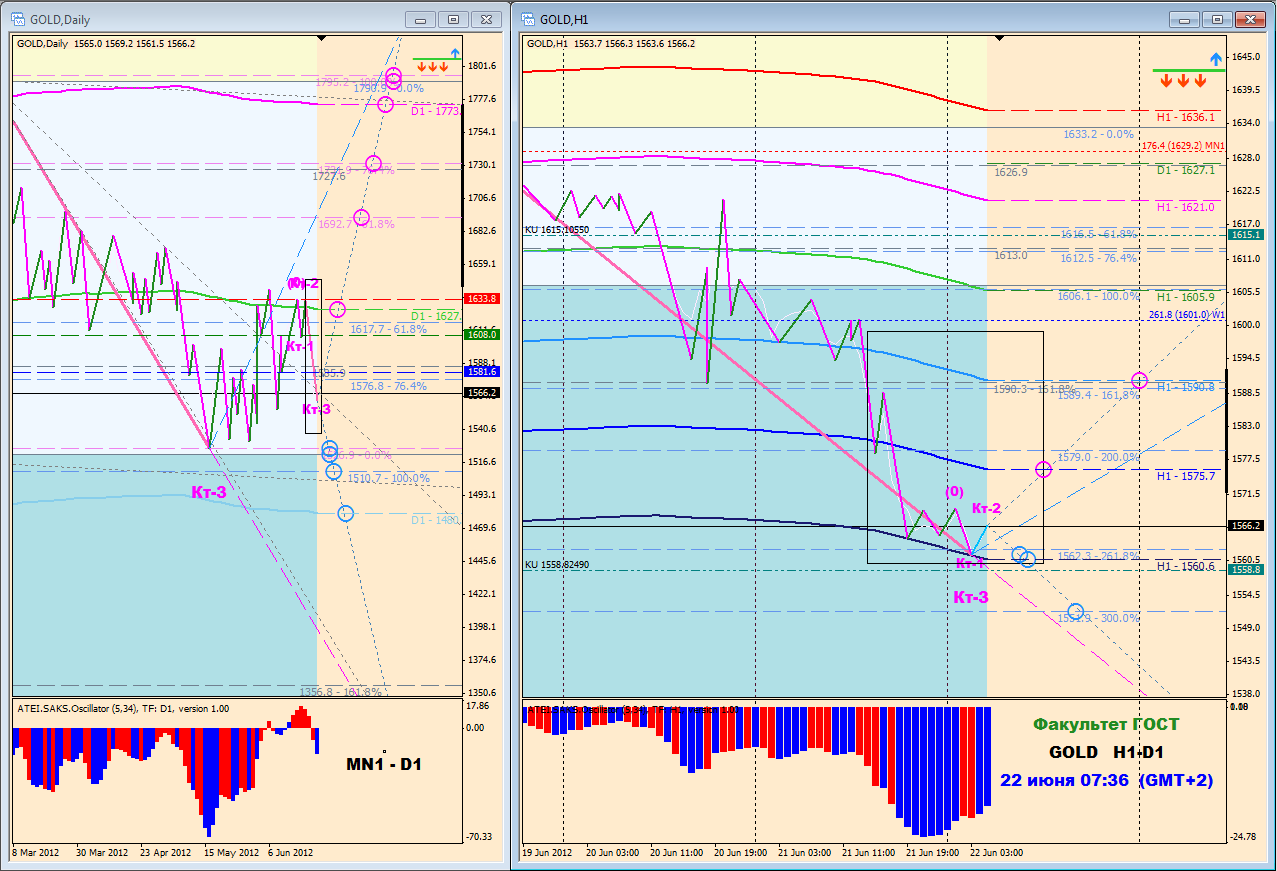1277x871 pixels.
Task: Click the 1566.2 current price tag in H1 chart
Action: [1245, 525]
